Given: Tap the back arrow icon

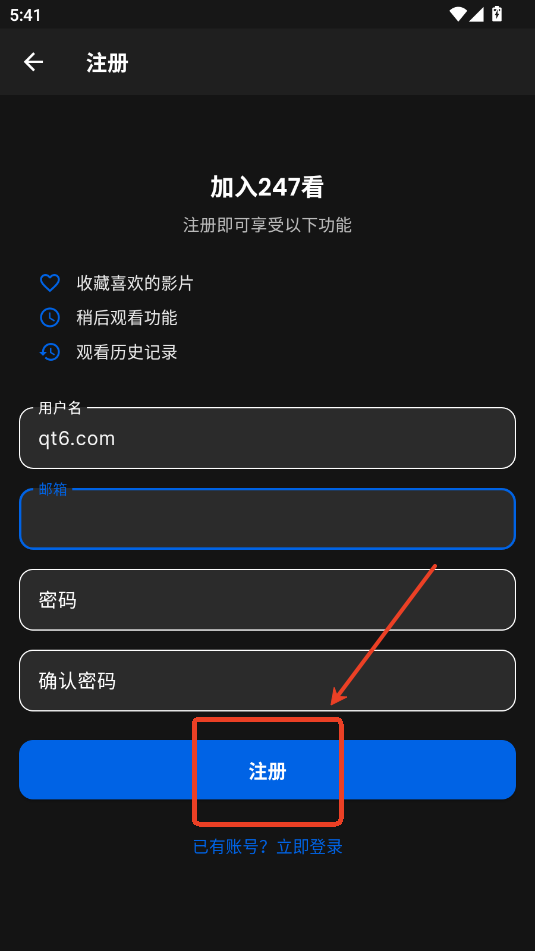Looking at the screenshot, I should click(x=33, y=62).
